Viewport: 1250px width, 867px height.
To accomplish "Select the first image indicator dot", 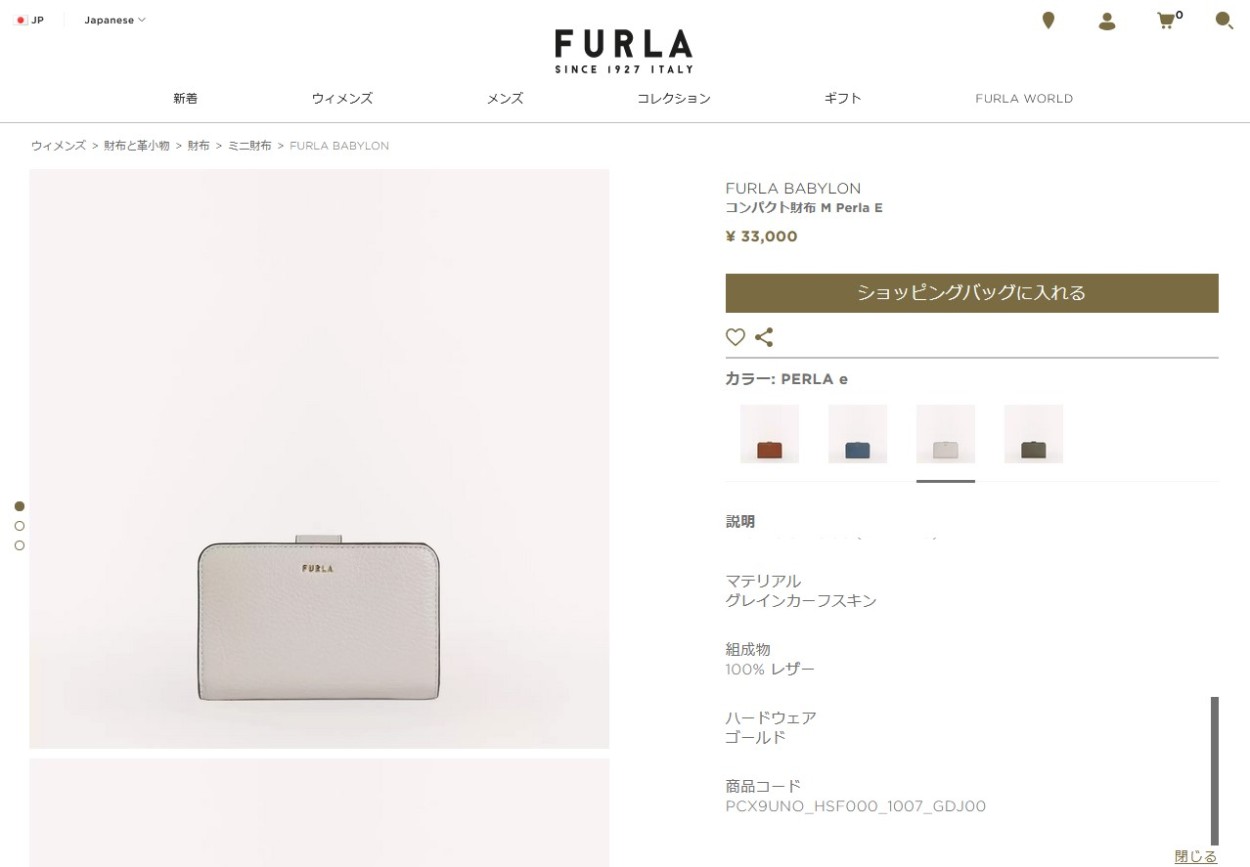I will 19,506.
